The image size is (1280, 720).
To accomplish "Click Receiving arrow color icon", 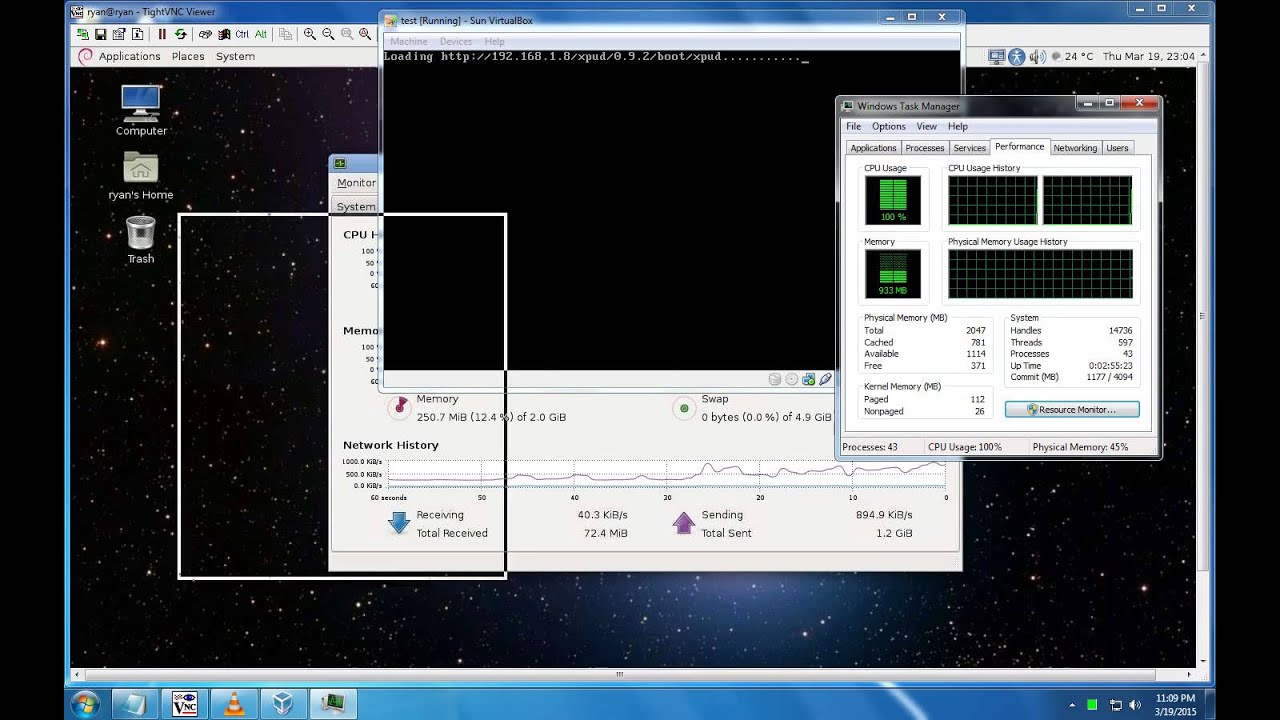I will click(x=399, y=522).
